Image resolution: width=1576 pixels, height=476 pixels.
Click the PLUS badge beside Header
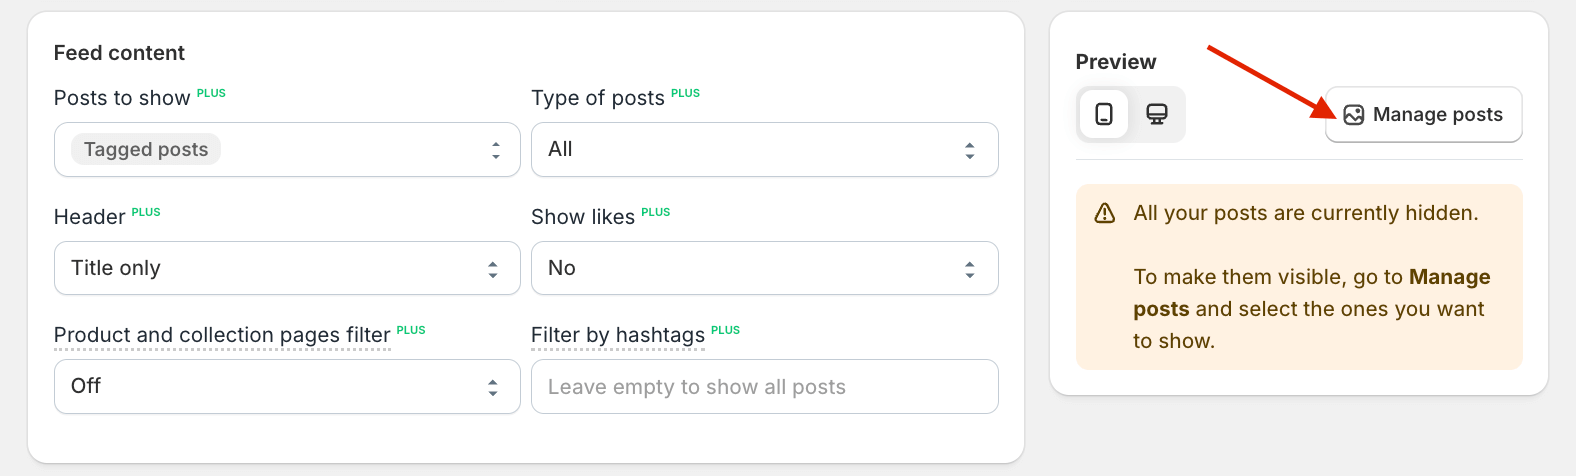tap(146, 212)
